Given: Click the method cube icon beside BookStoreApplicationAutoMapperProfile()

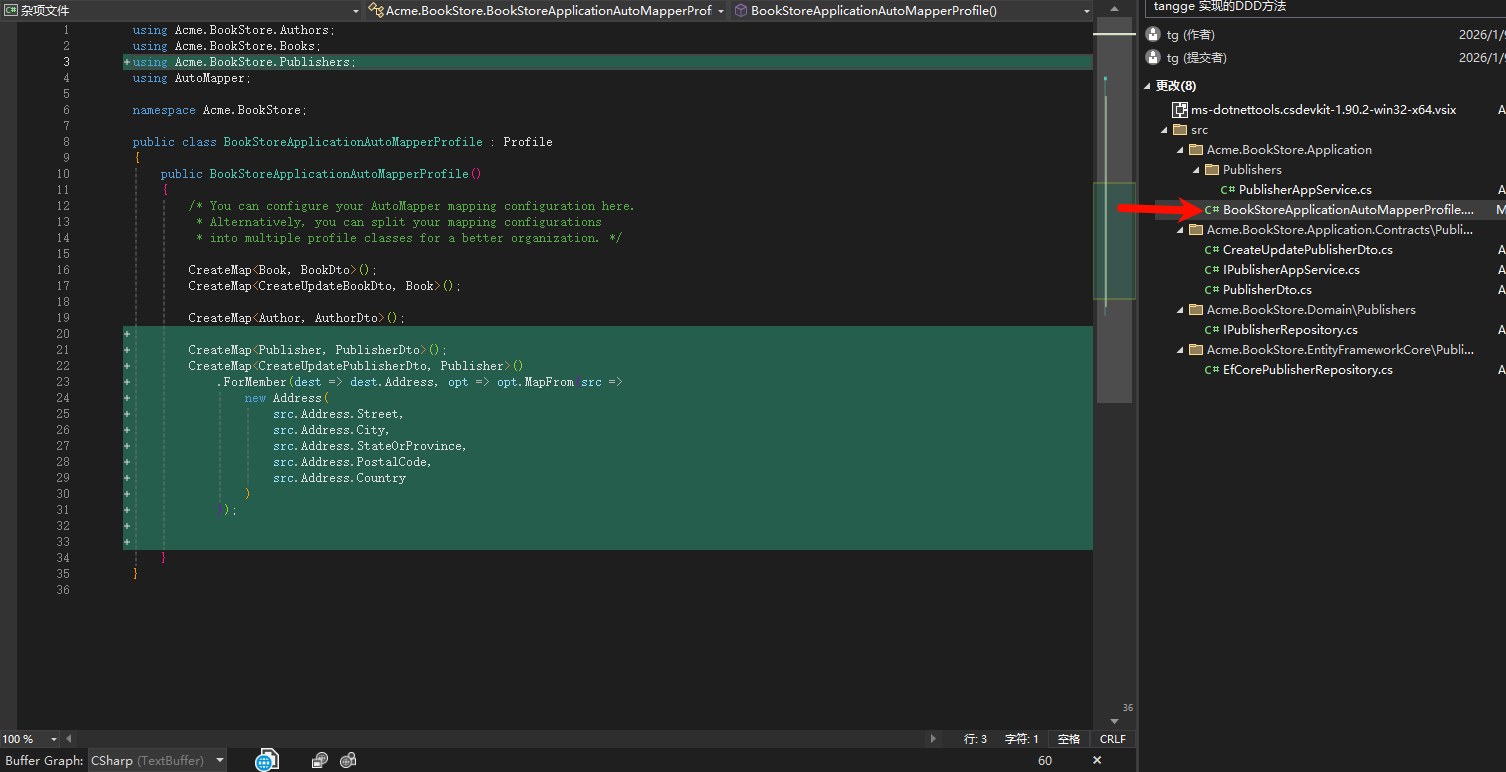Looking at the screenshot, I should (741, 10).
